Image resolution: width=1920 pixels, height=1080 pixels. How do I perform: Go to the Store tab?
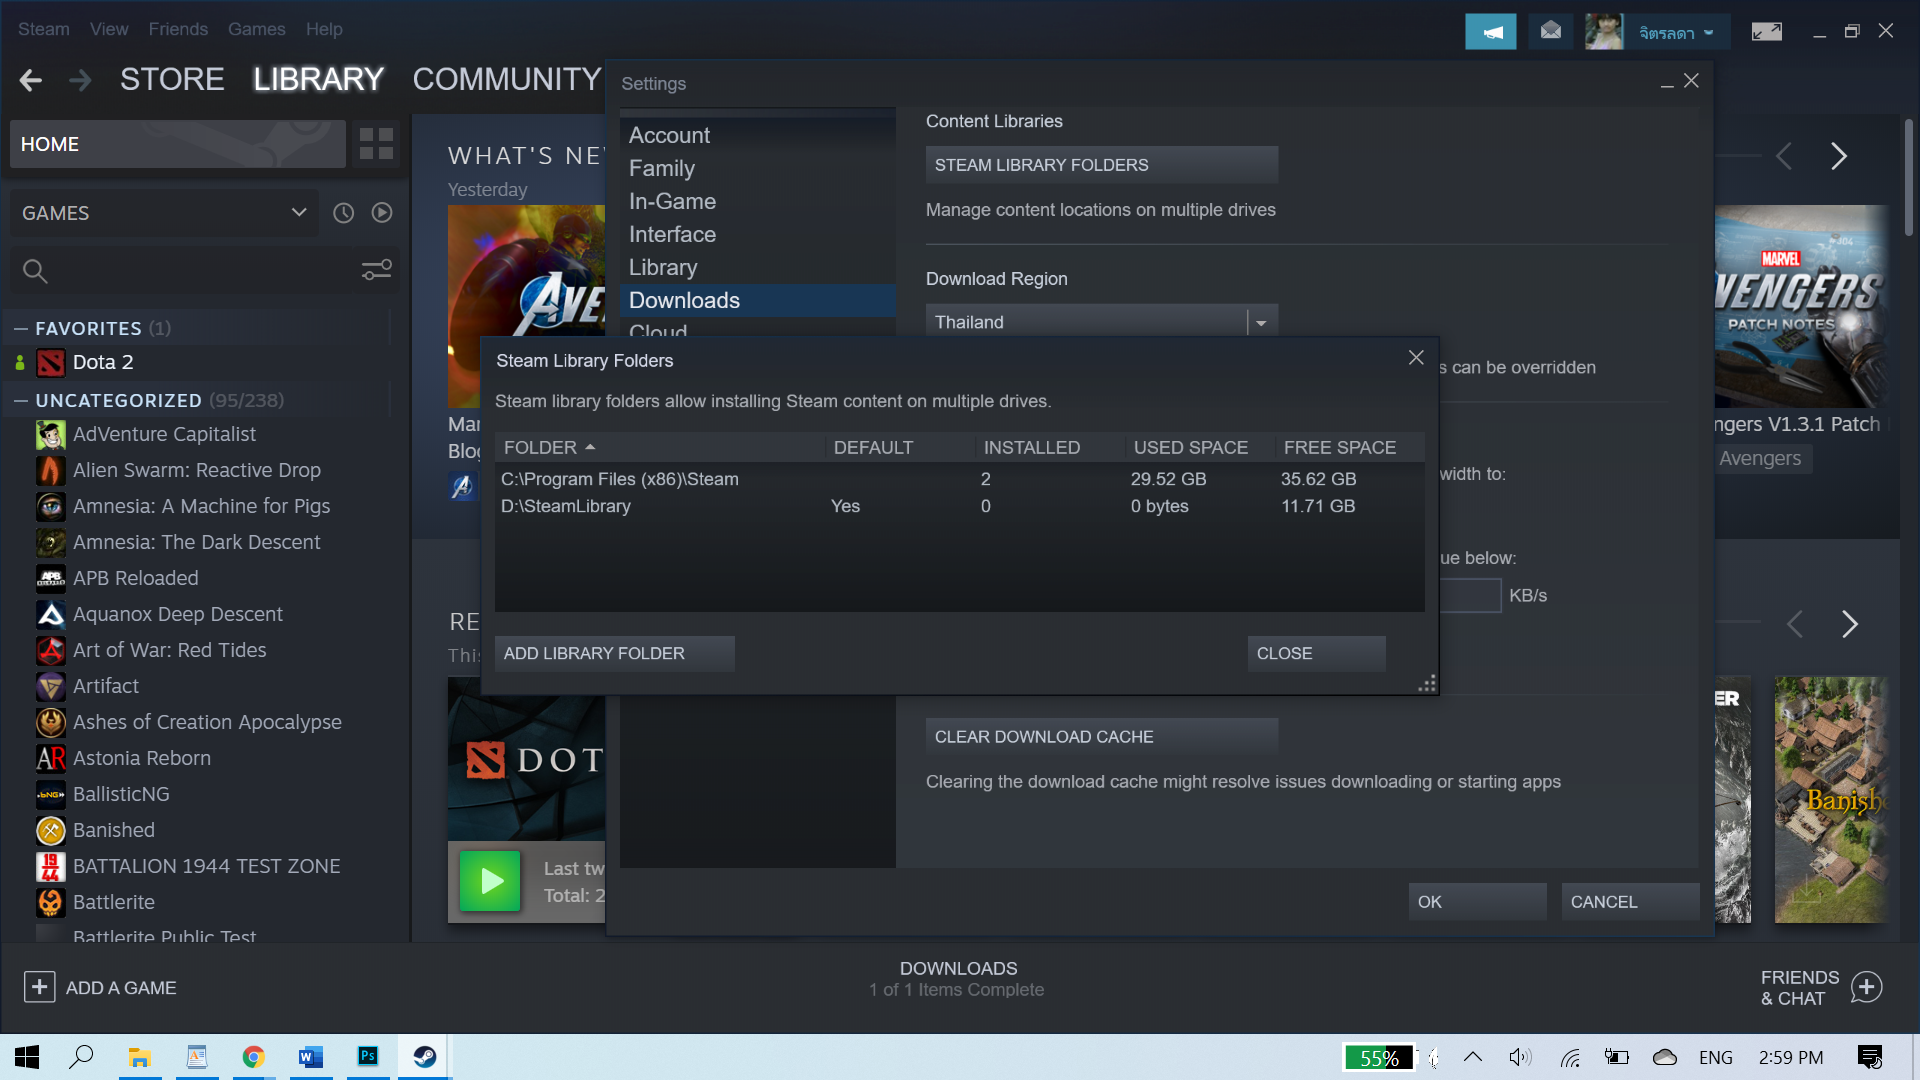(x=172, y=79)
